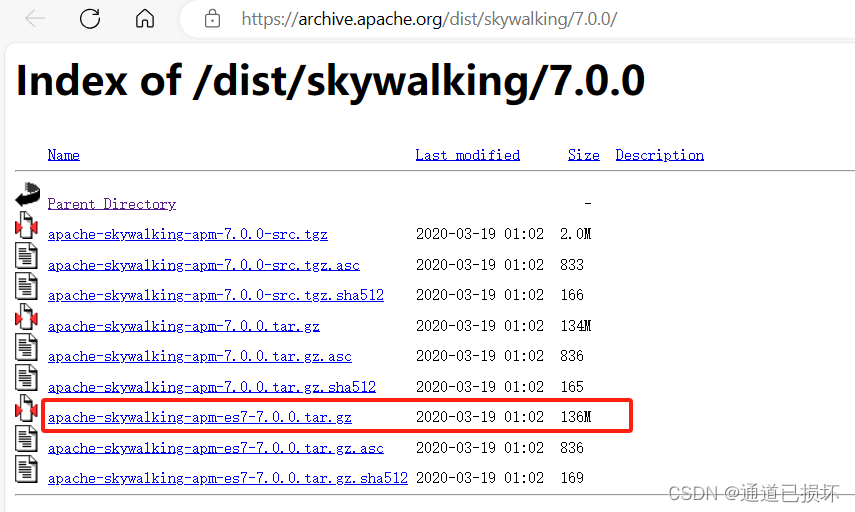Sort listing by Size column
The width and height of the screenshot is (855, 512).
pyautogui.click(x=583, y=155)
